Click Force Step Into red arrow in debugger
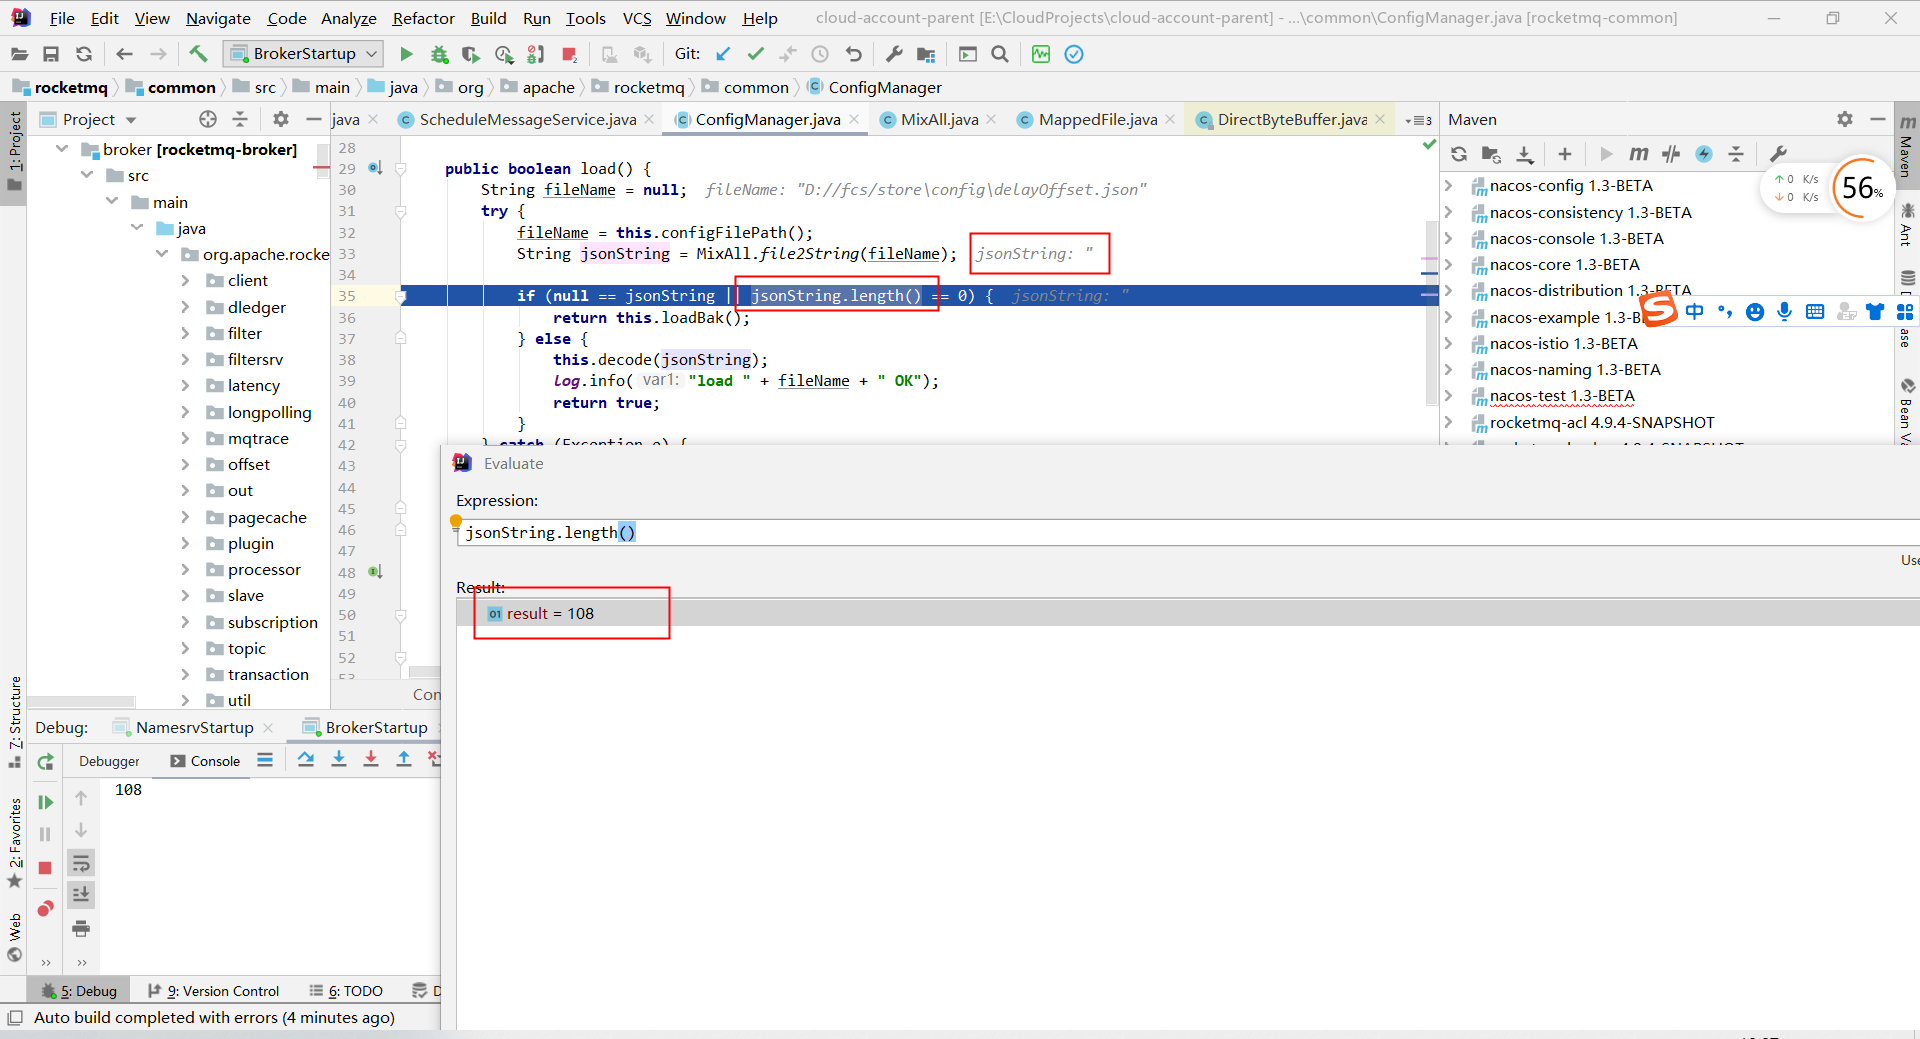The width and height of the screenshot is (1920, 1039). click(371, 759)
